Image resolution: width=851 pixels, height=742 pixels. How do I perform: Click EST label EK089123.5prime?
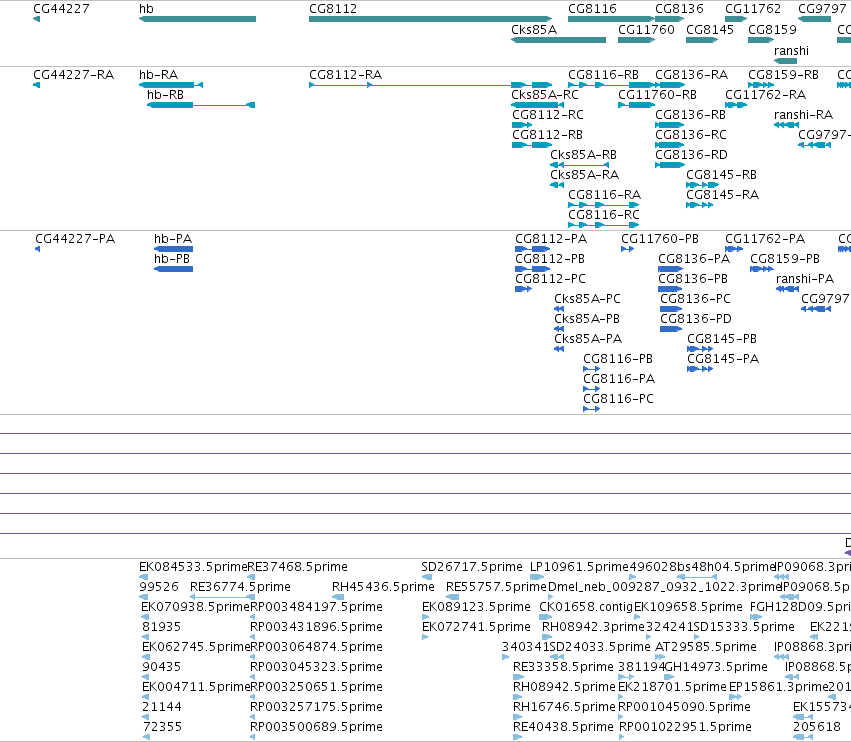477,607
